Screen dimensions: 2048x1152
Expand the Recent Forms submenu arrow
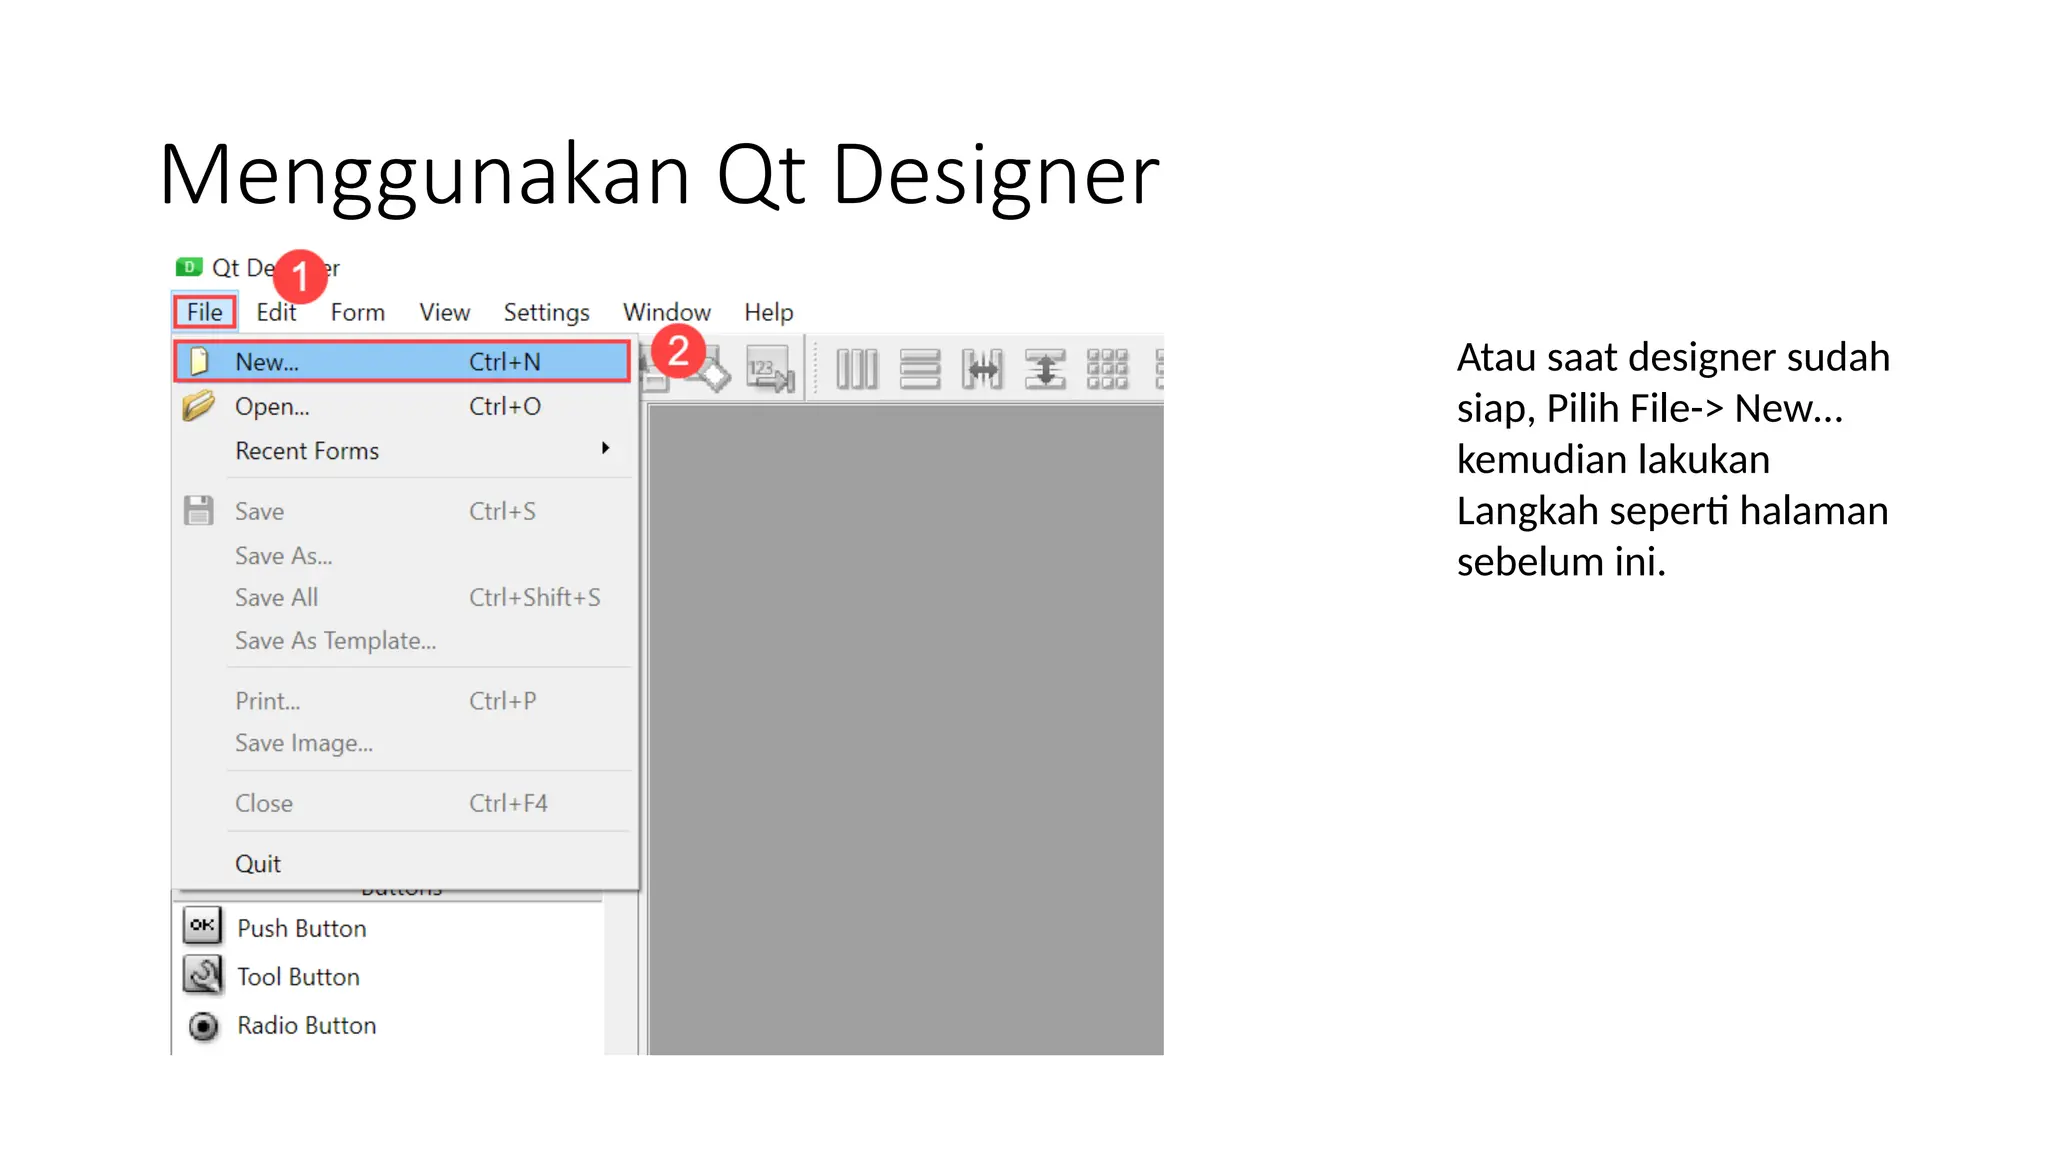point(605,449)
